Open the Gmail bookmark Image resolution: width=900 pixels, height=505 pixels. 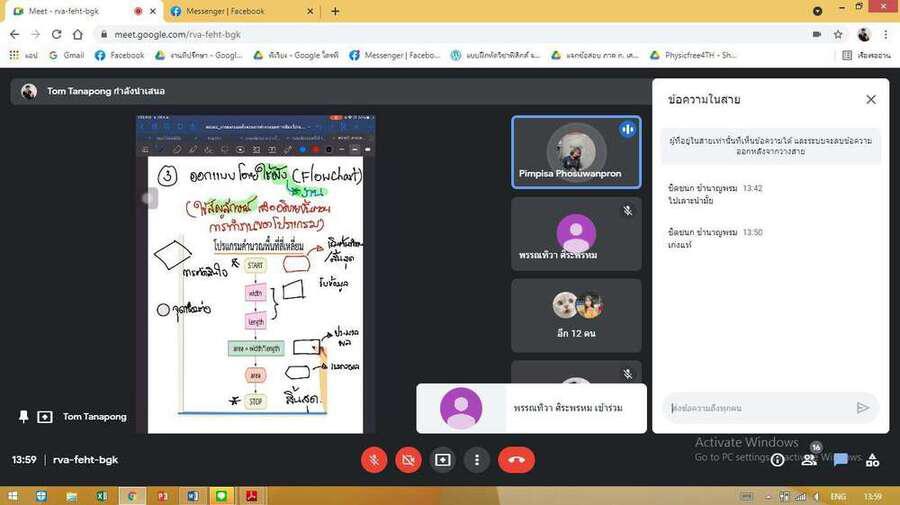(x=66, y=55)
